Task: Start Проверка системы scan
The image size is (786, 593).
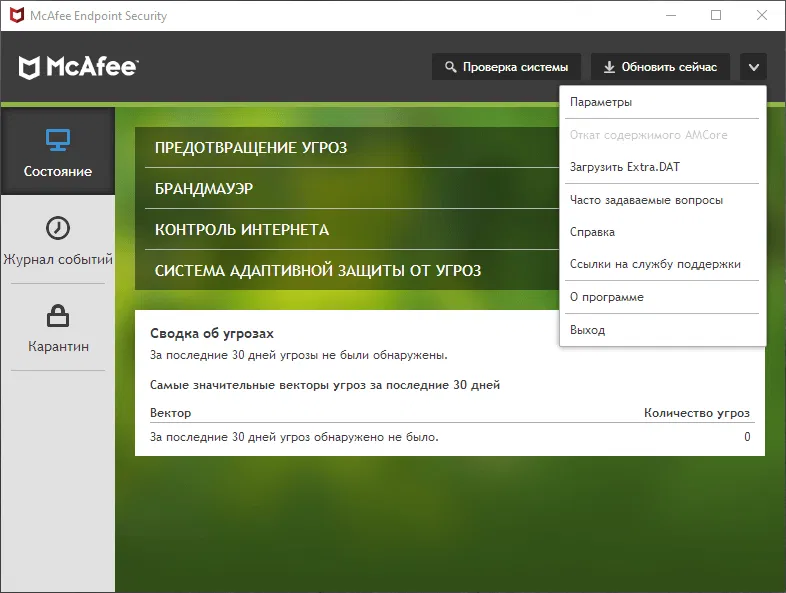Action: 506,67
